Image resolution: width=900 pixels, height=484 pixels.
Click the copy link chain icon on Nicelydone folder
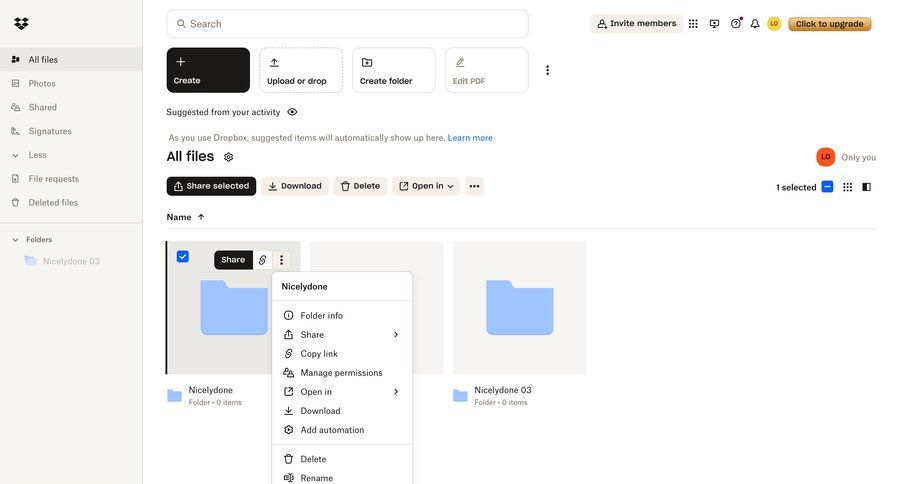(x=262, y=260)
